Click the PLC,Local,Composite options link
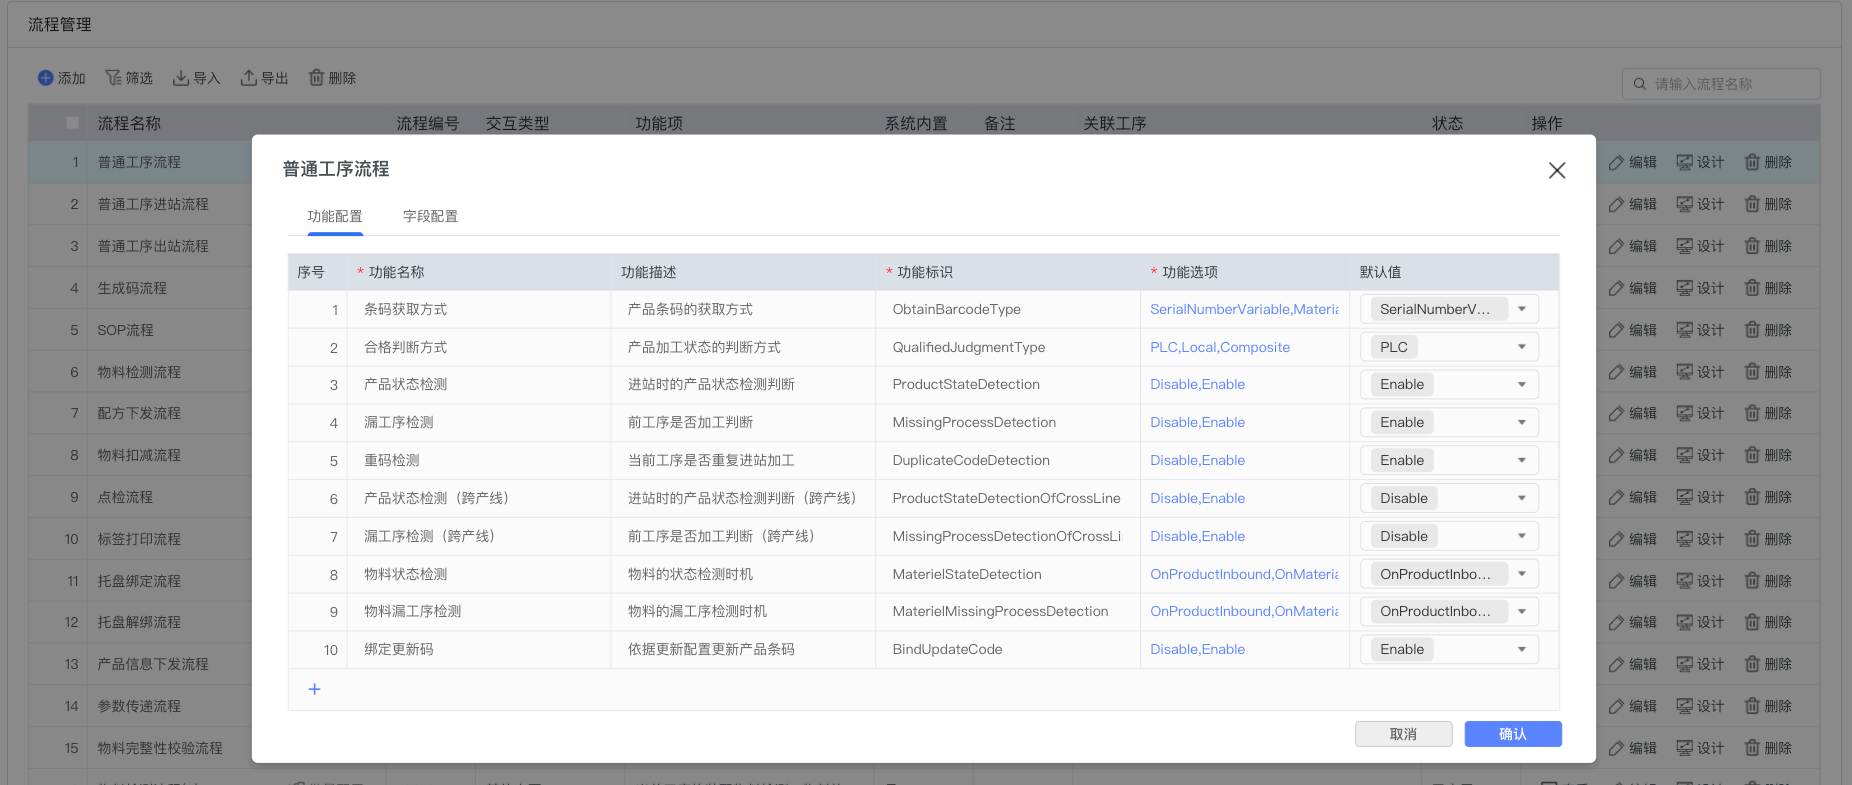The width and height of the screenshot is (1852, 785). click(x=1220, y=347)
